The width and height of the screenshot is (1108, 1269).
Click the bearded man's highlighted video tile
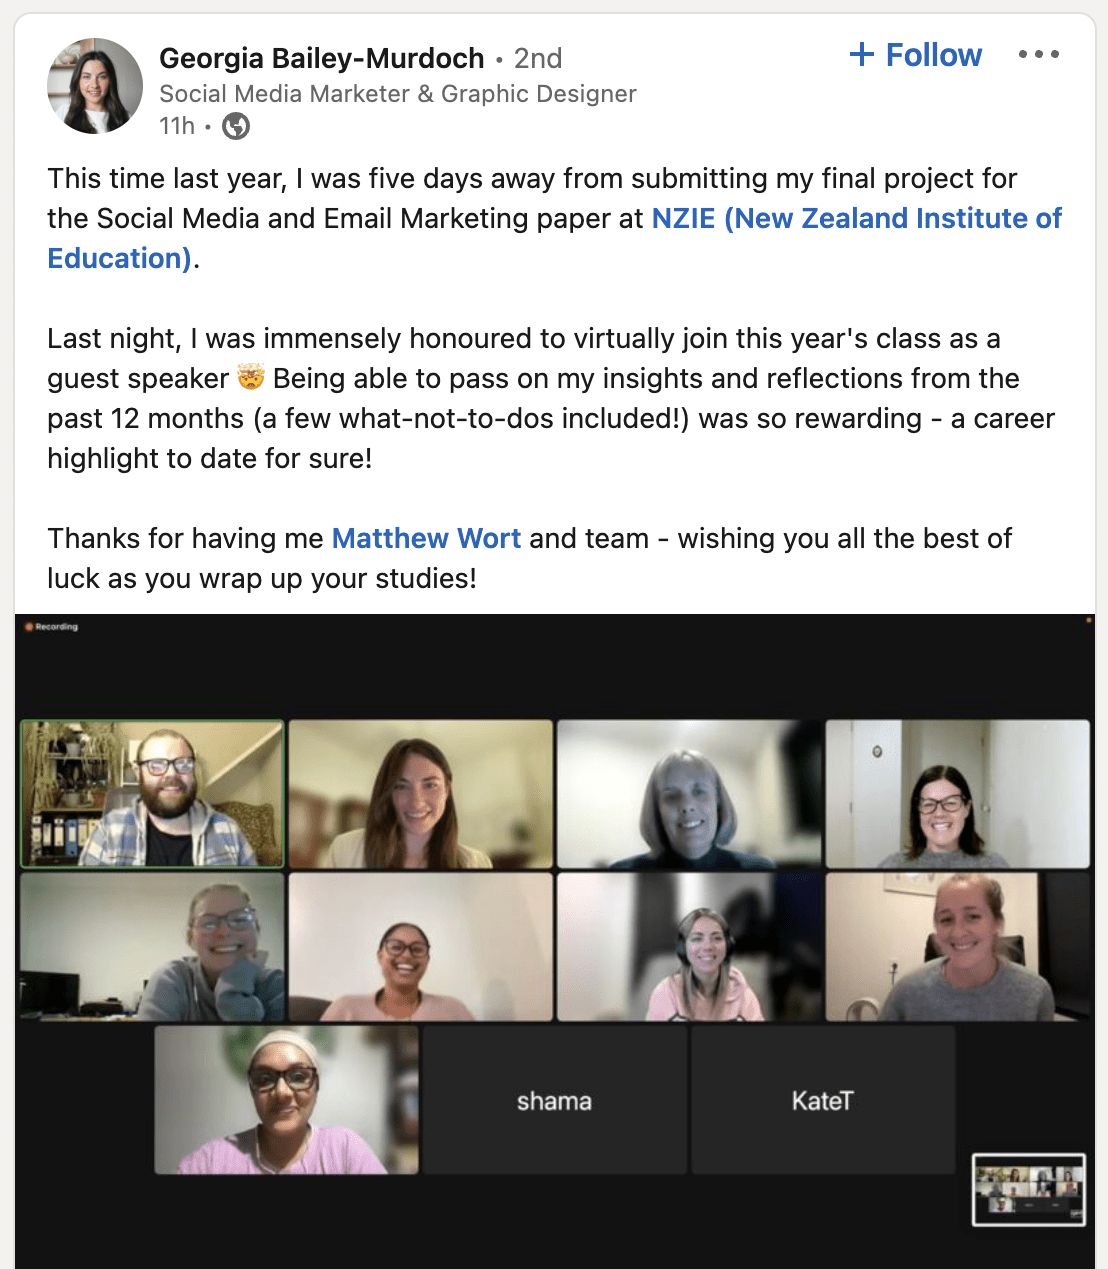pos(152,794)
